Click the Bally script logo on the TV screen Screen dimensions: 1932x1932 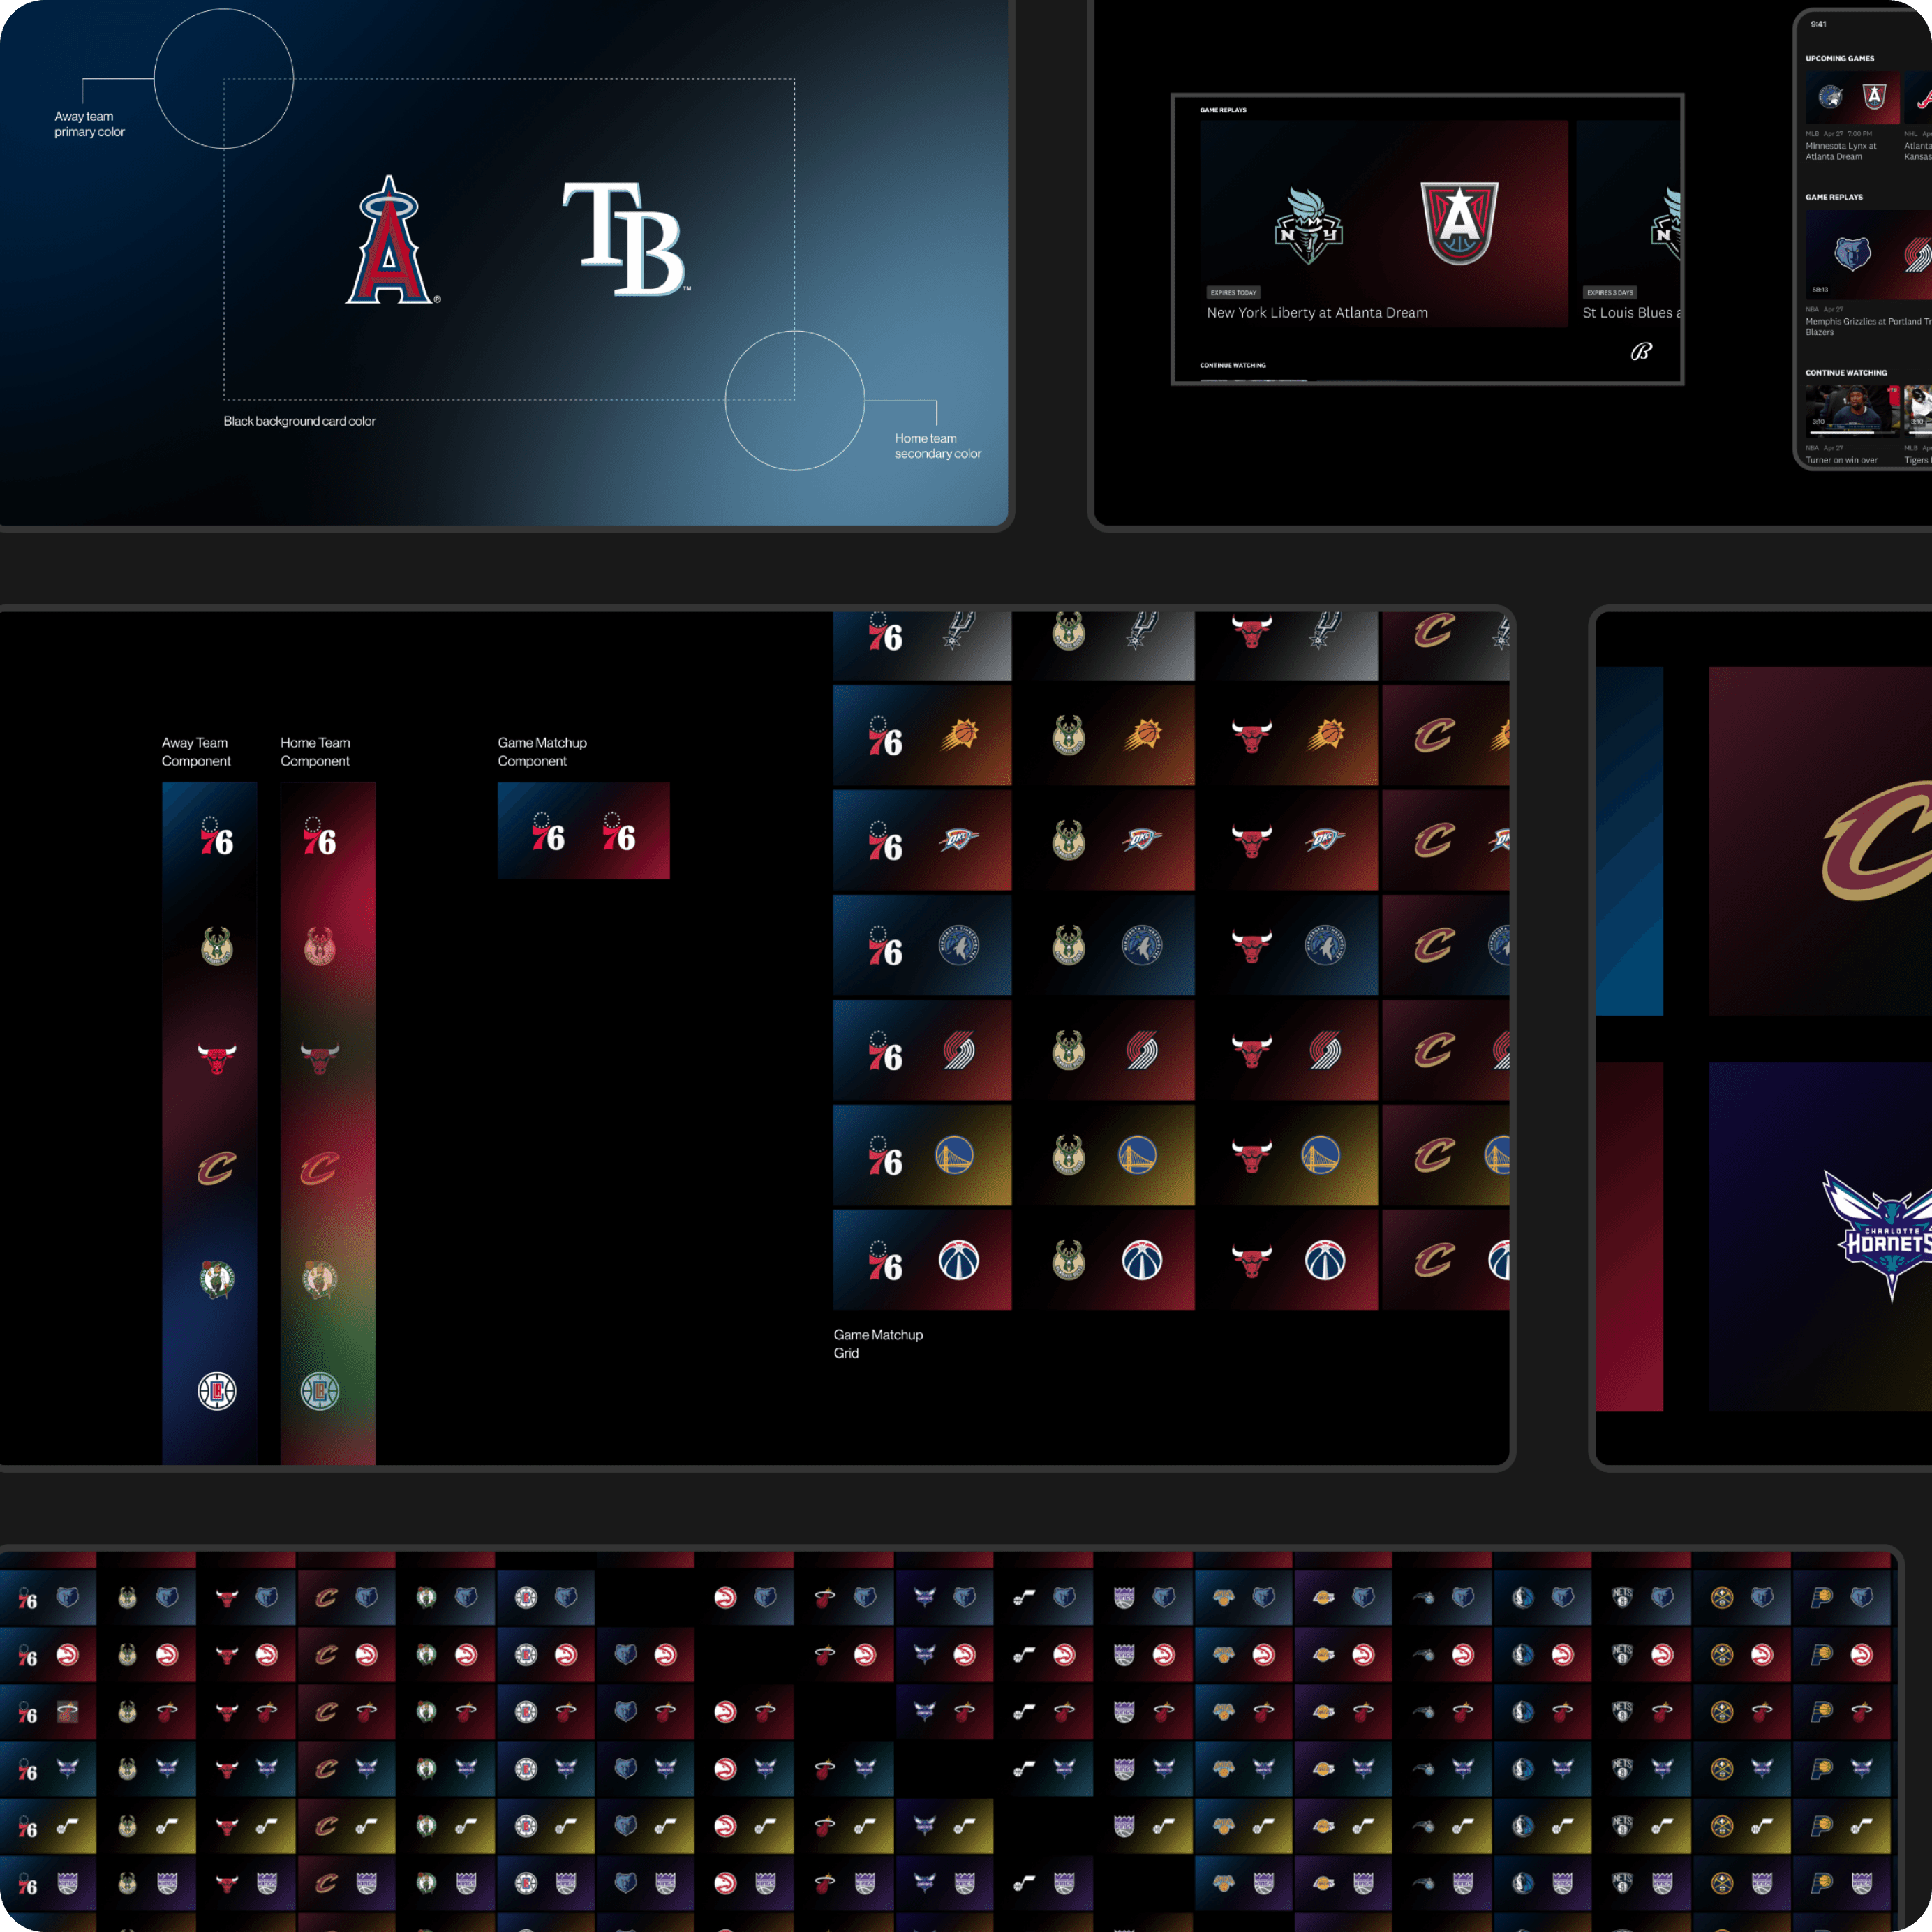point(1640,351)
